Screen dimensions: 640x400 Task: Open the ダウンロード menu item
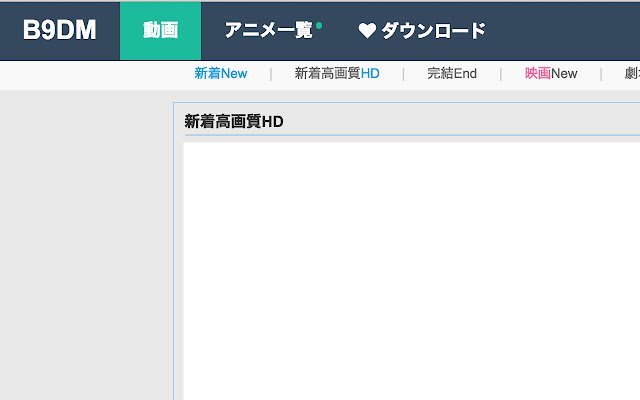[434, 30]
